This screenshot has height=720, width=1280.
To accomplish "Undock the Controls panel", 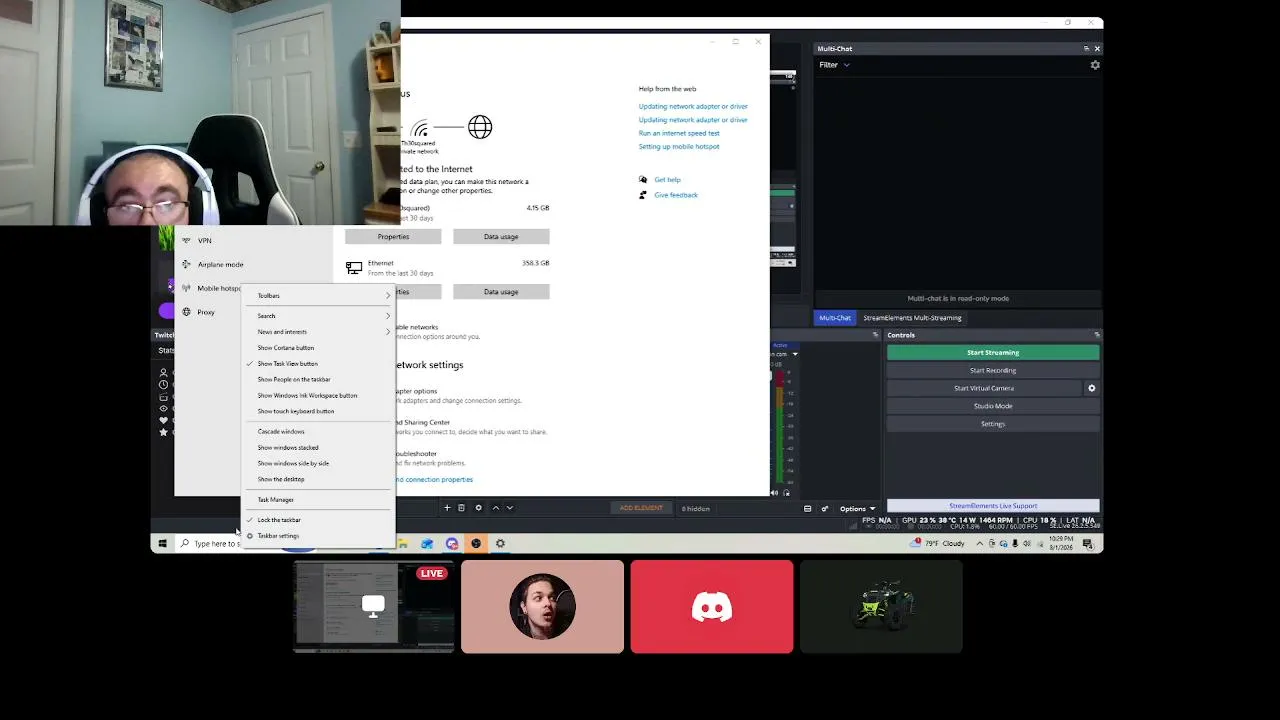I will coord(1097,335).
